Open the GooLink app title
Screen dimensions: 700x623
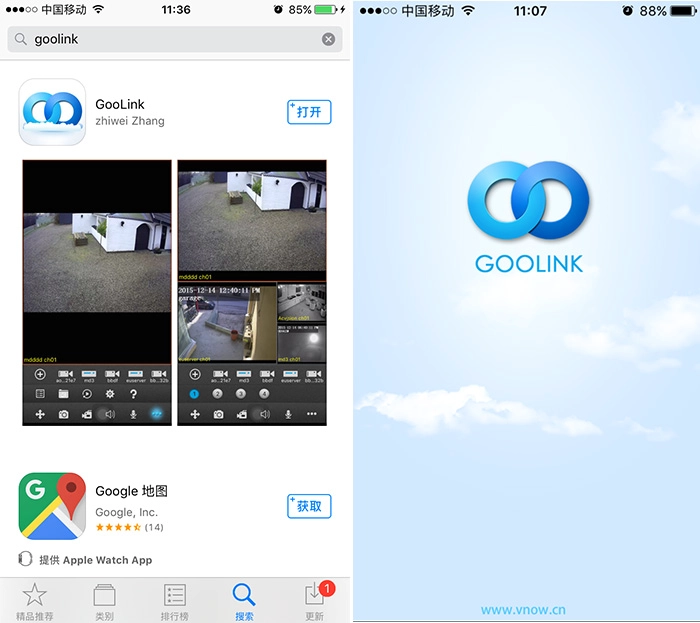point(120,104)
